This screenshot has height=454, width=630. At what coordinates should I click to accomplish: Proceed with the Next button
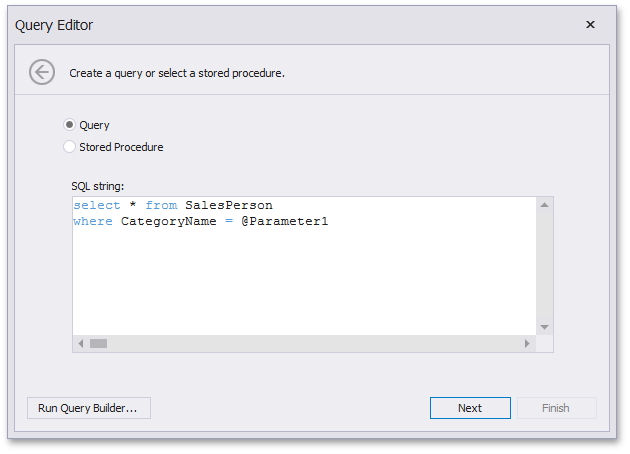(470, 408)
